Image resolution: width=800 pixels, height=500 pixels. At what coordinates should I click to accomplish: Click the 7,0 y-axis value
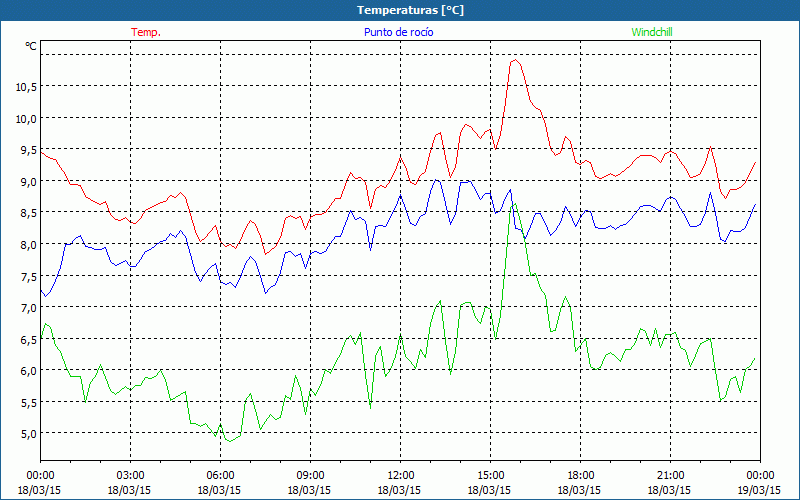(x=29, y=308)
